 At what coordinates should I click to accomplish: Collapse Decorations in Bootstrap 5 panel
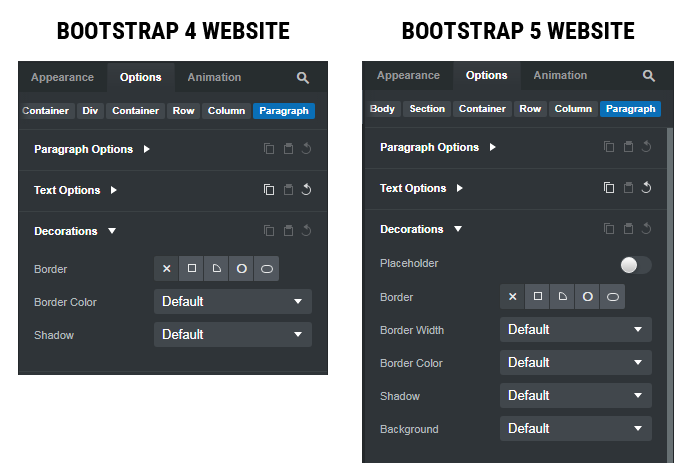click(x=458, y=229)
